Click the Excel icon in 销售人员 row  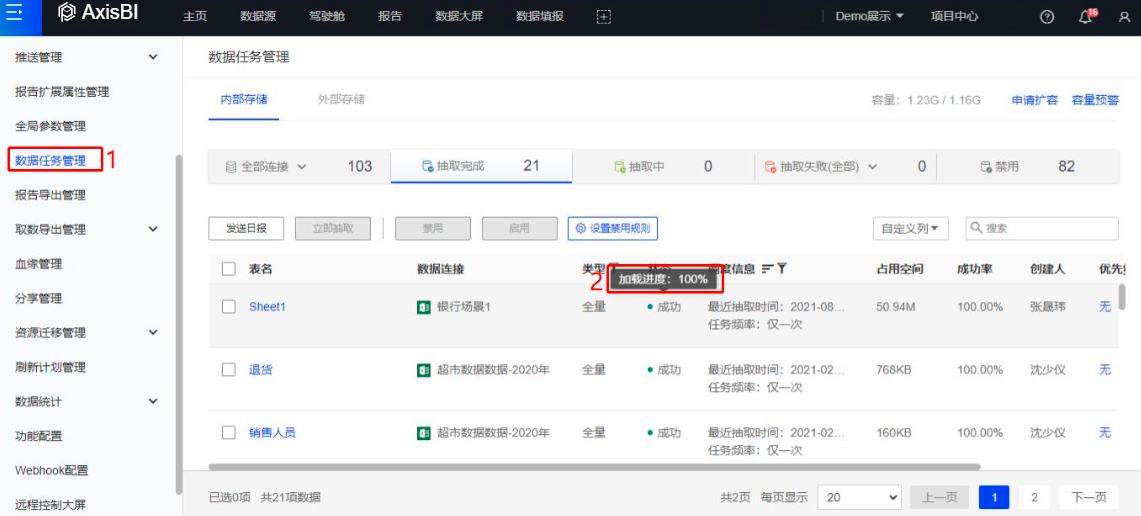tap(424, 433)
